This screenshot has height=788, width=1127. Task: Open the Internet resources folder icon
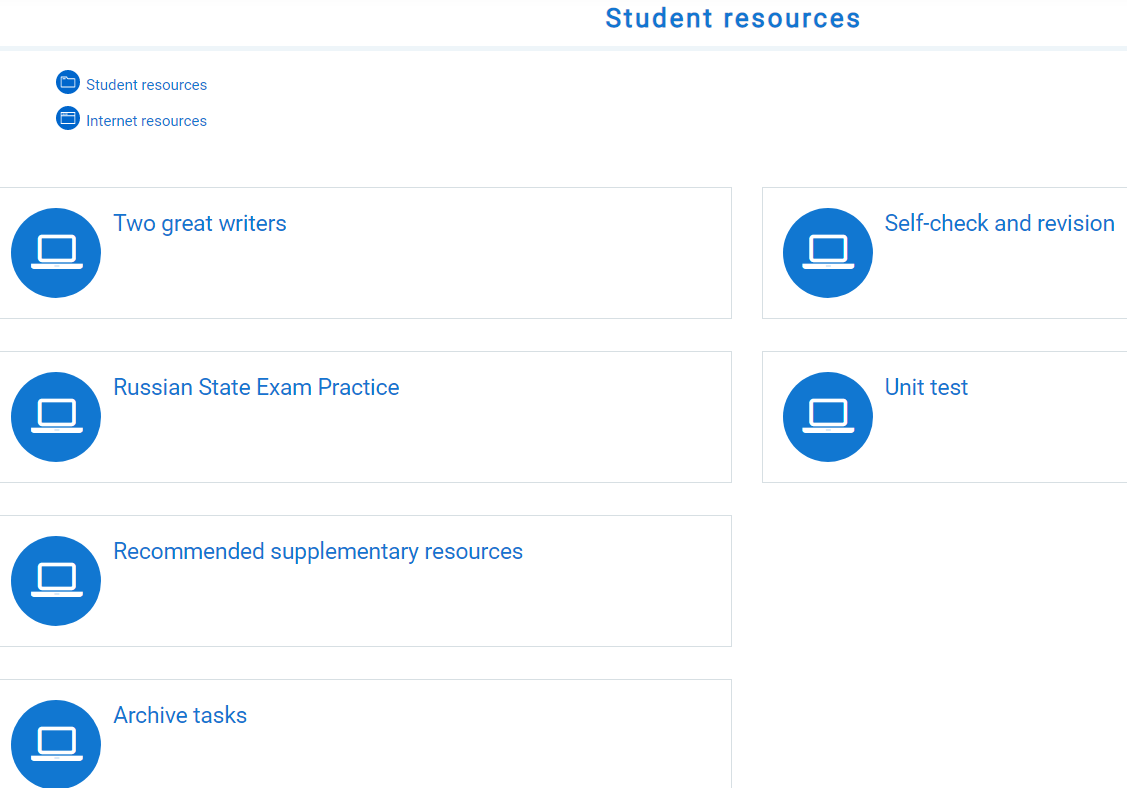(x=67, y=118)
